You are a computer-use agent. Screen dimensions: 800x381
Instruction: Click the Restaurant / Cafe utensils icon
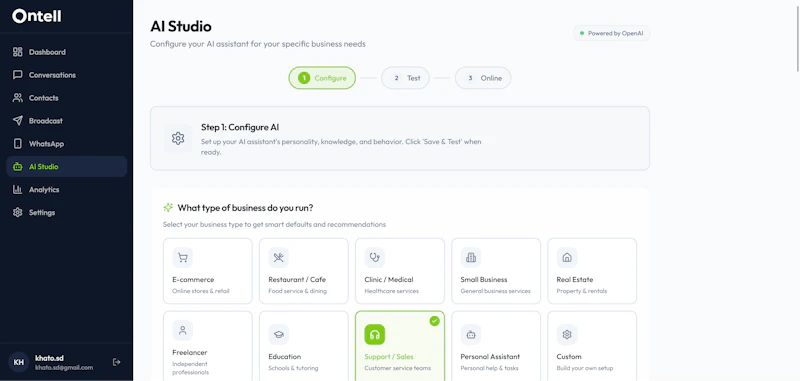[x=279, y=258]
